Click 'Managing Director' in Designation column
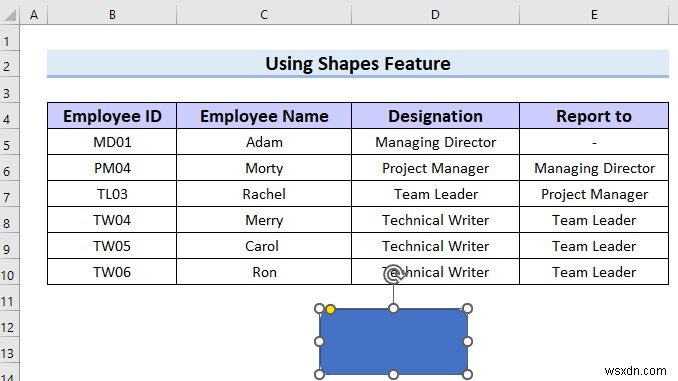The height and width of the screenshot is (381, 678). pos(435,142)
